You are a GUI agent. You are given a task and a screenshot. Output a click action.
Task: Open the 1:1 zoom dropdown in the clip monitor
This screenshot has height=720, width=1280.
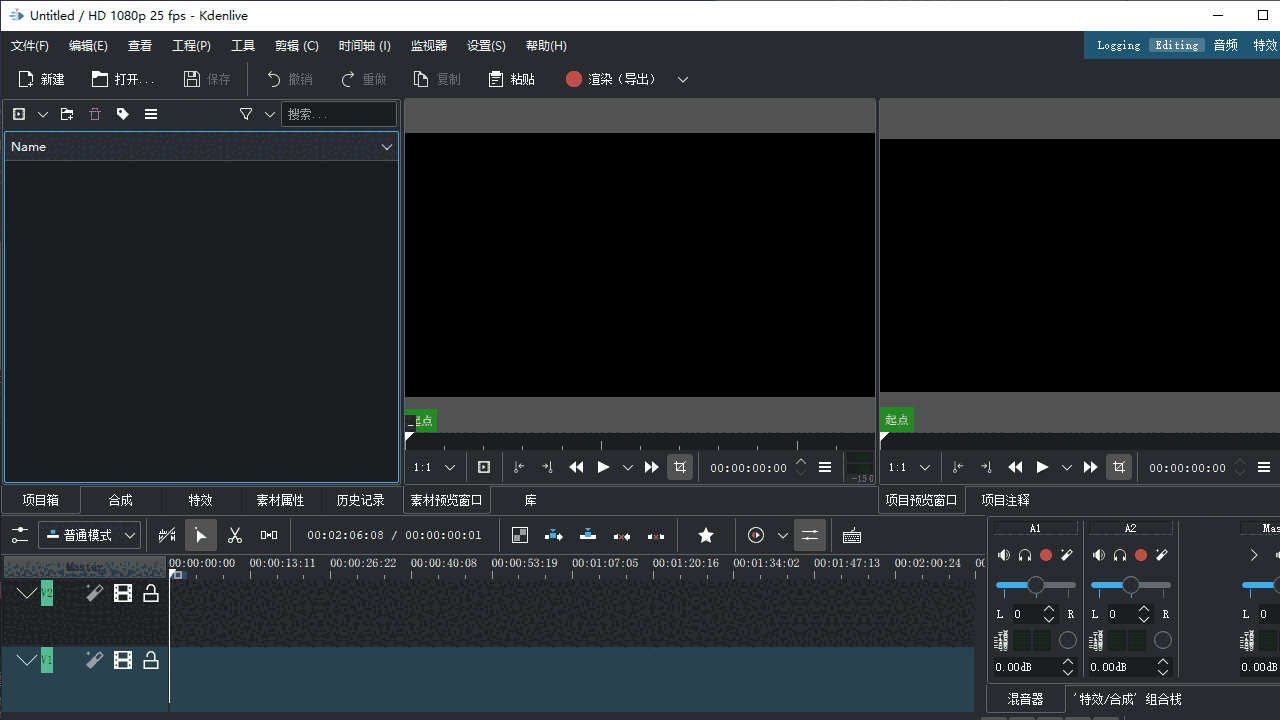pyautogui.click(x=430, y=467)
